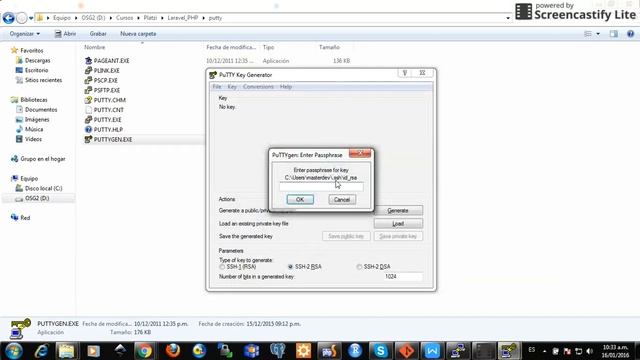
Task: Click the change view icon in Explorer
Action: [588, 34]
